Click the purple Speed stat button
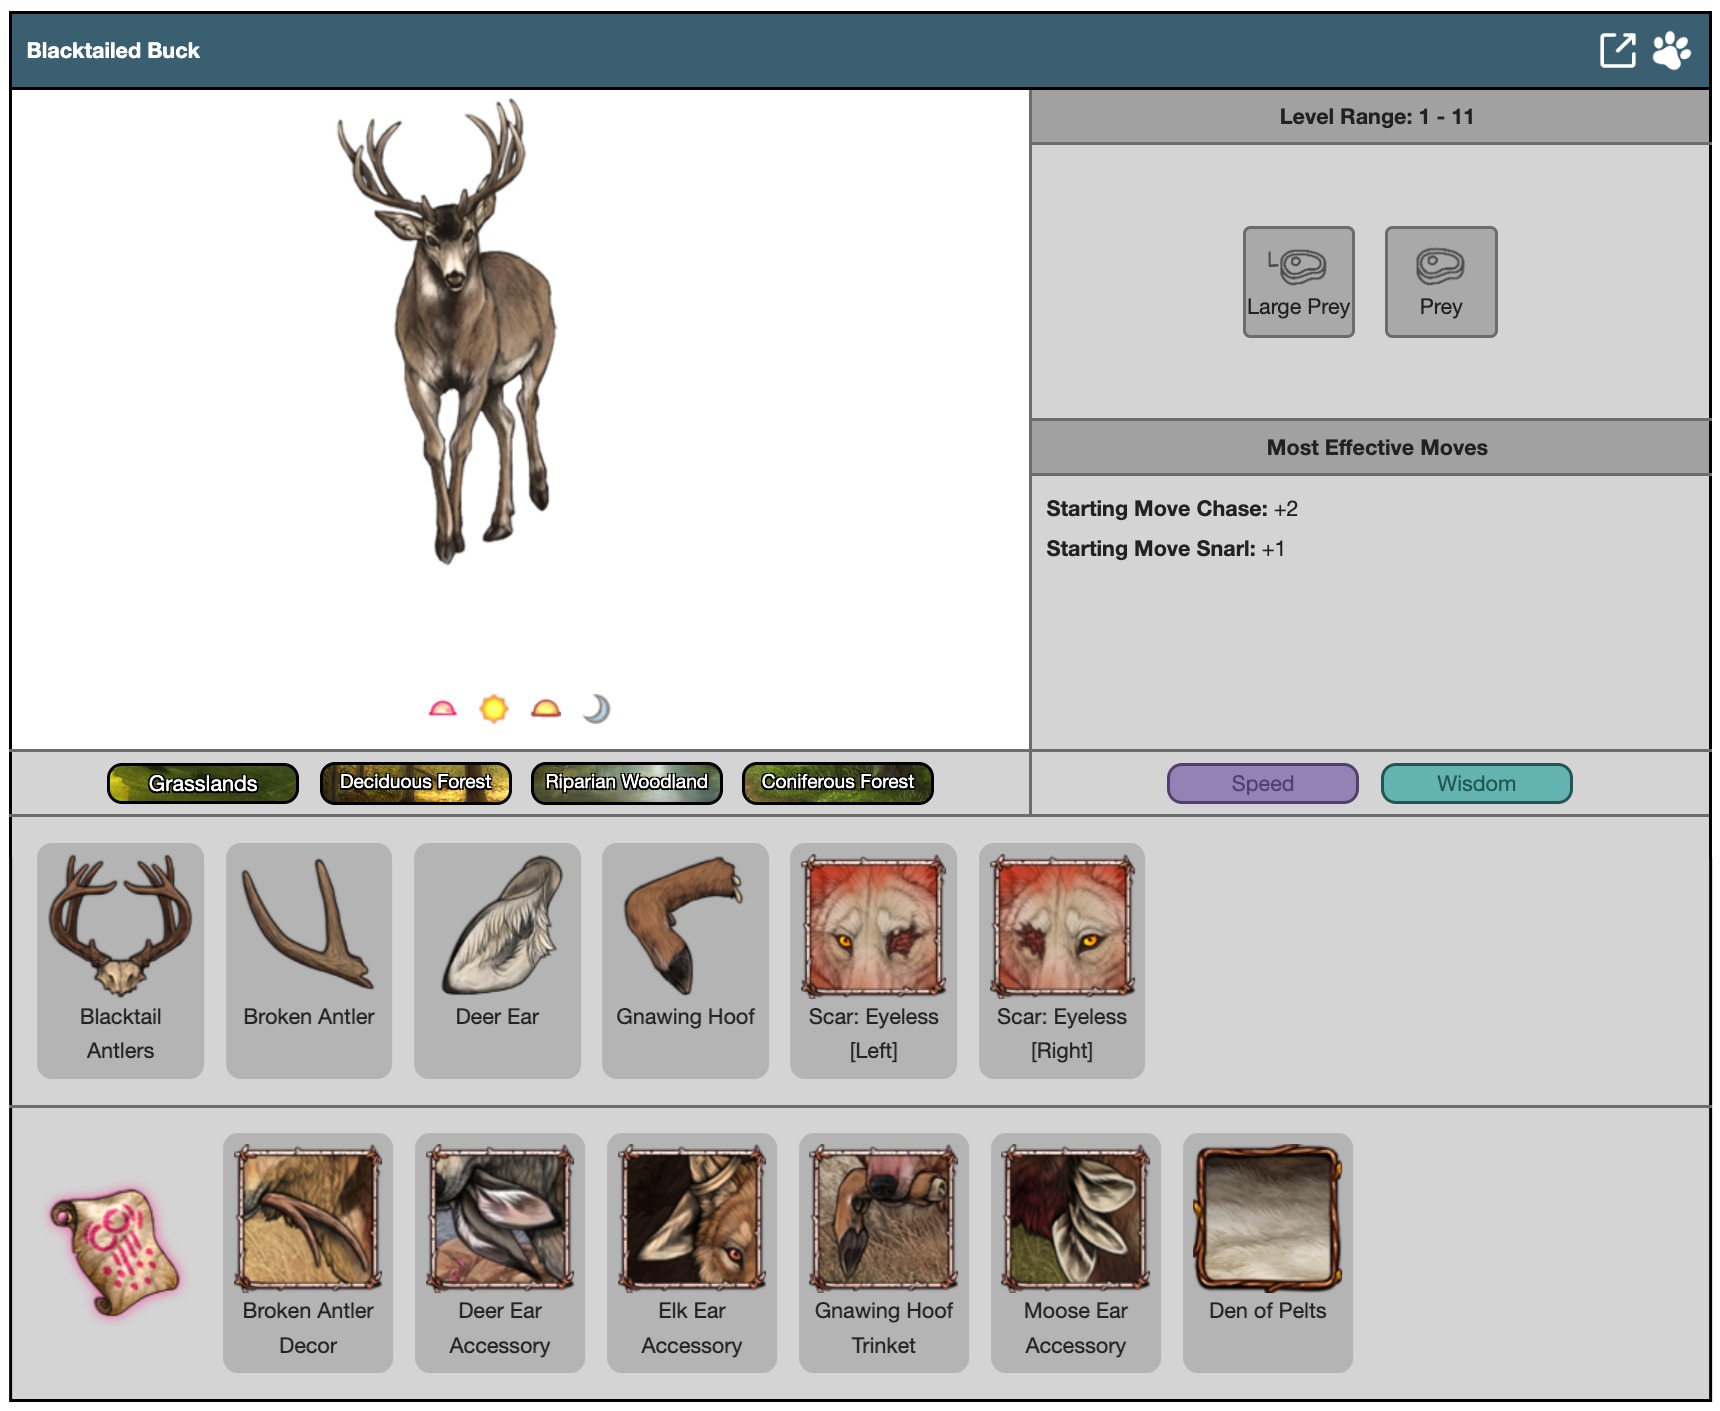The height and width of the screenshot is (1411, 1720). click(1262, 784)
